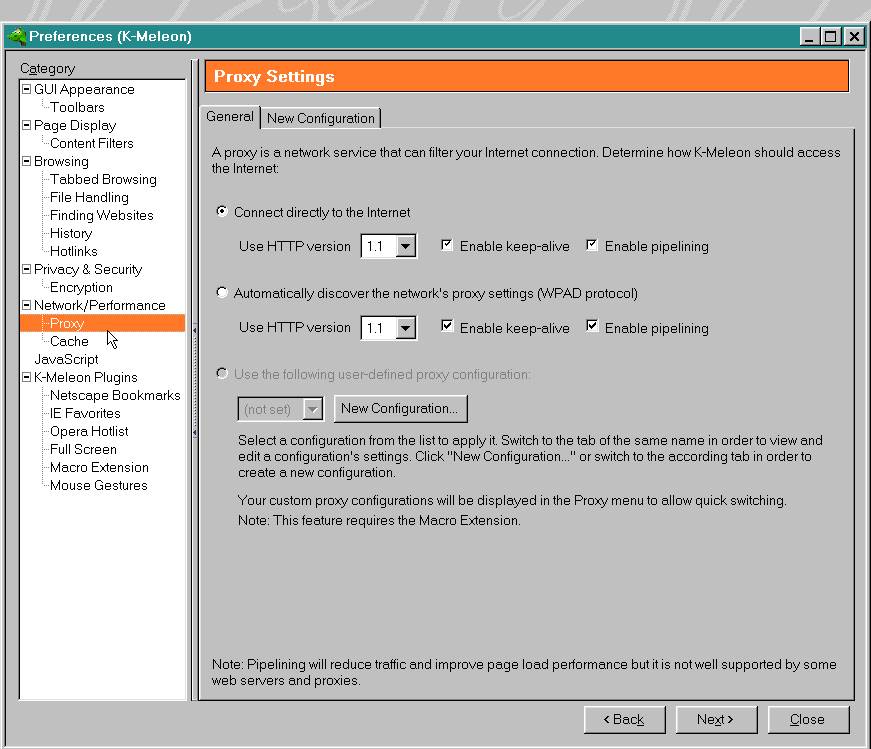The height and width of the screenshot is (749, 871).
Task: Collapse the Browsing category node
Action: click(27, 162)
